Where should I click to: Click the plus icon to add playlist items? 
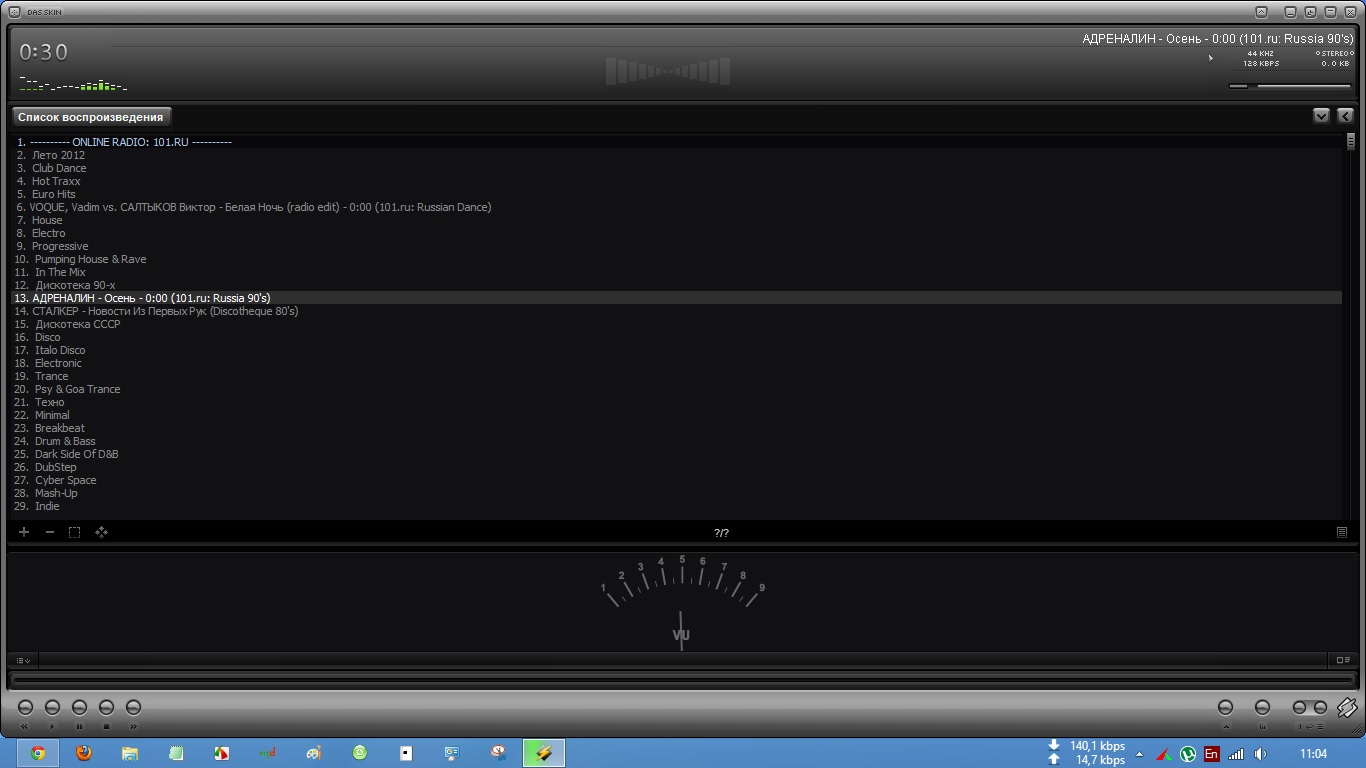click(24, 532)
